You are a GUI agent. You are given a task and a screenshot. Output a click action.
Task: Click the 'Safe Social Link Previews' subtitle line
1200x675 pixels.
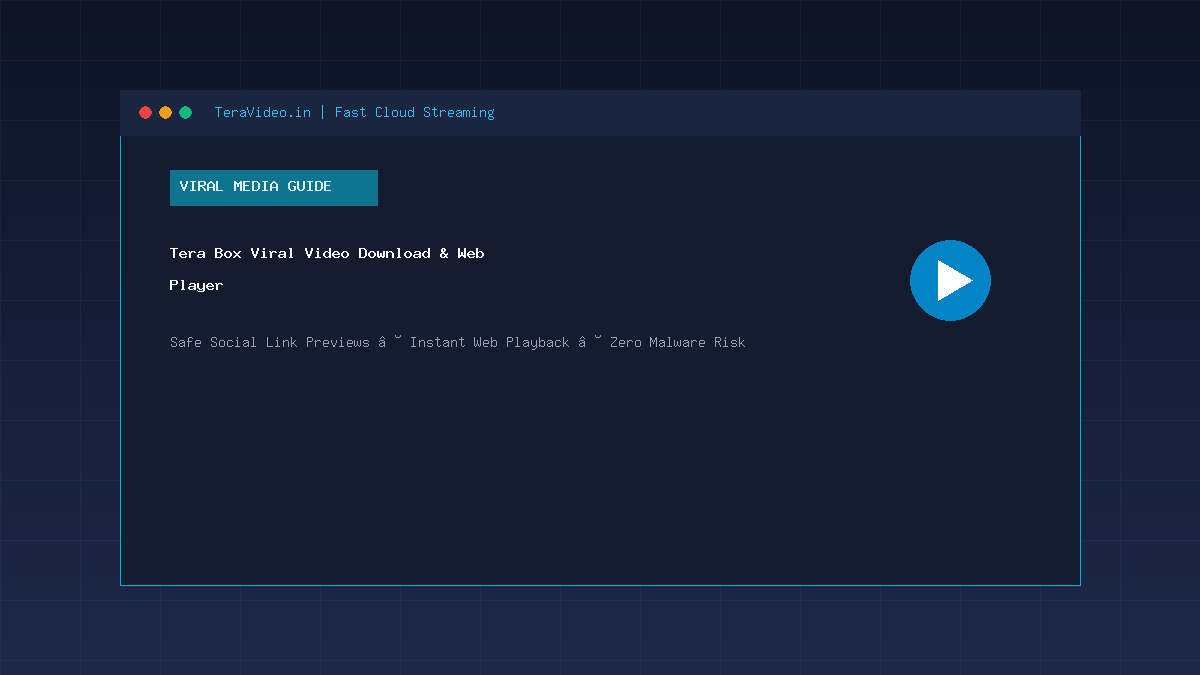[457, 342]
